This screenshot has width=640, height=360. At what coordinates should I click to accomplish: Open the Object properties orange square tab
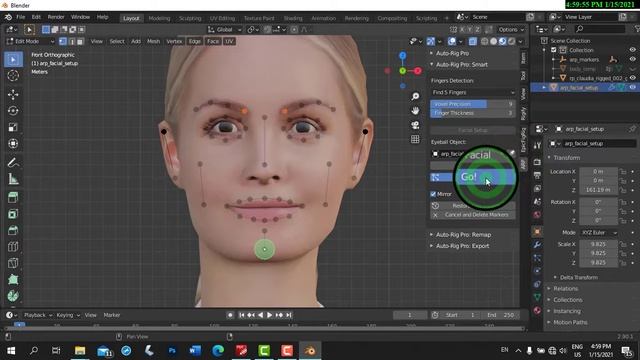click(537, 231)
